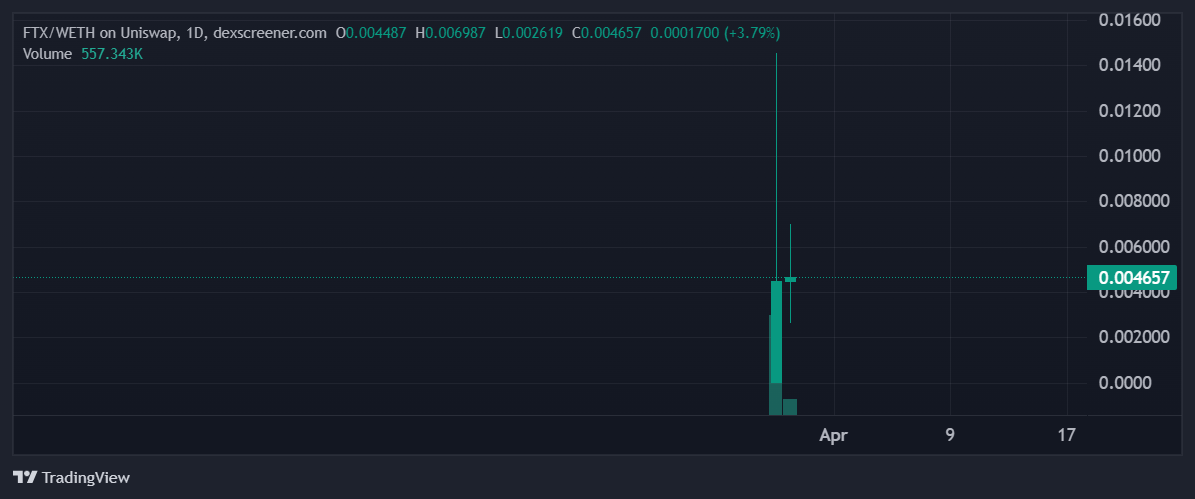Click the TradingView logo
The width and height of the screenshot is (1195, 499).
25,478
